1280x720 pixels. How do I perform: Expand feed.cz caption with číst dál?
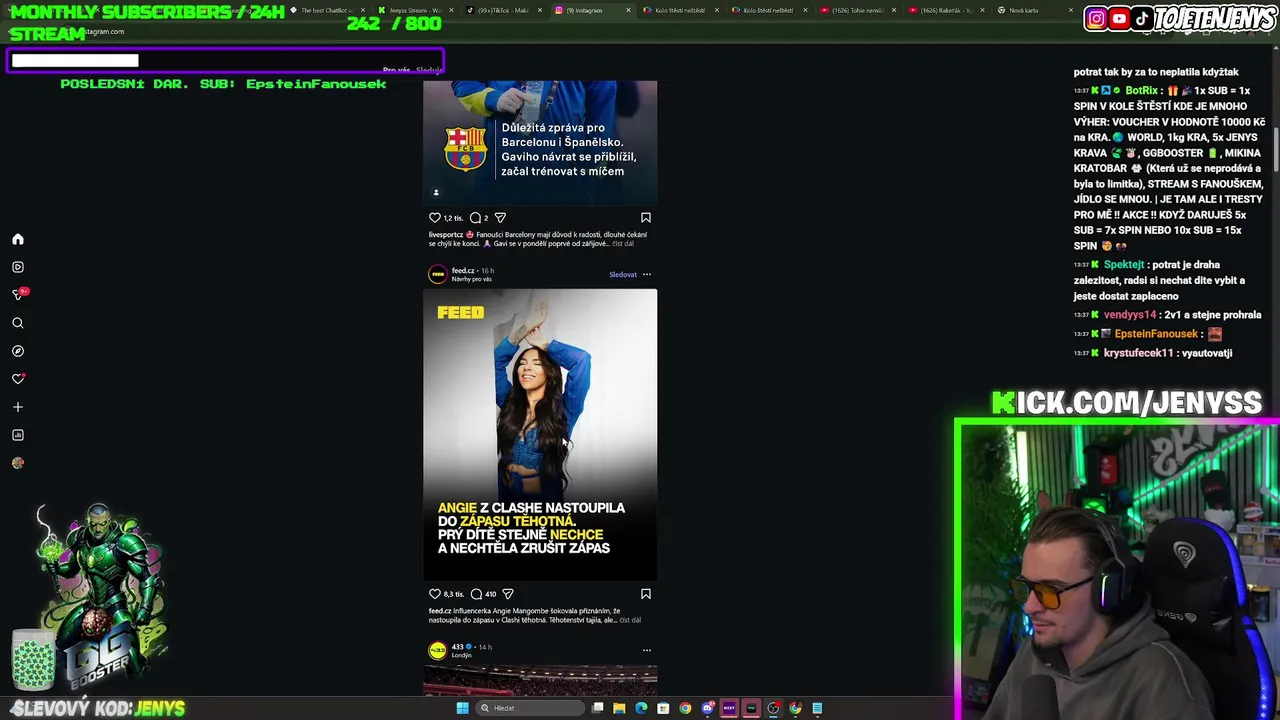[x=630, y=620]
